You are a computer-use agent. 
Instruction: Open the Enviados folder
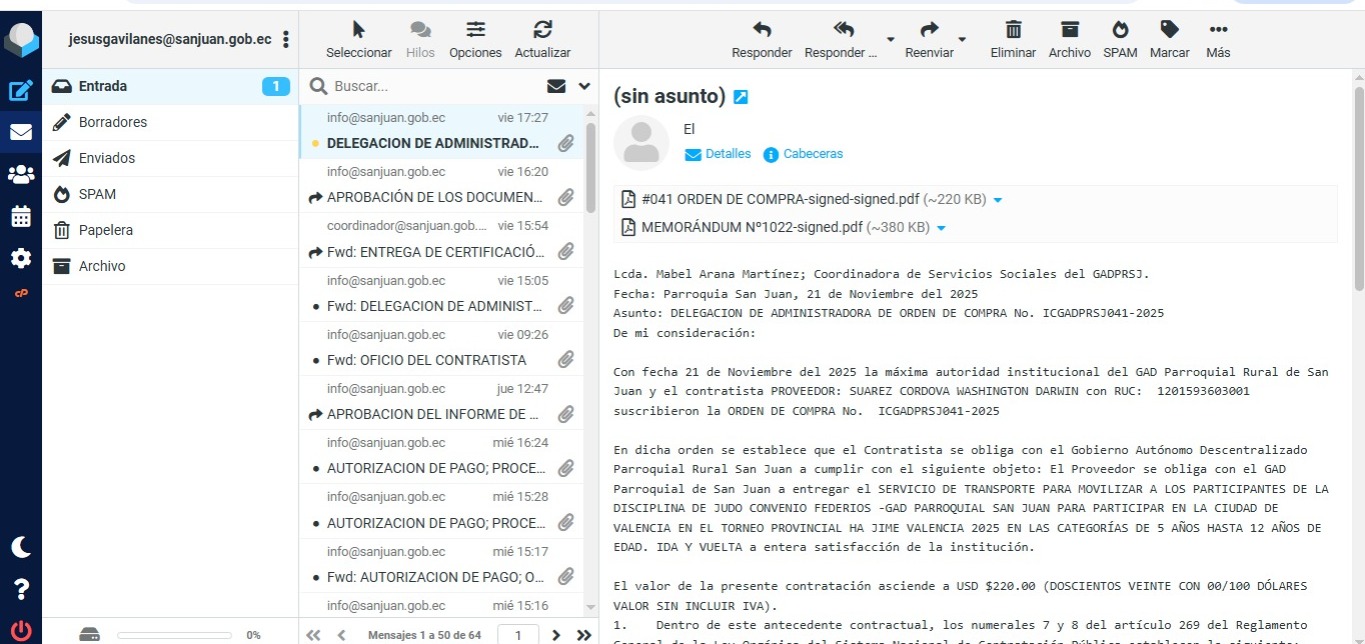click(x=107, y=158)
